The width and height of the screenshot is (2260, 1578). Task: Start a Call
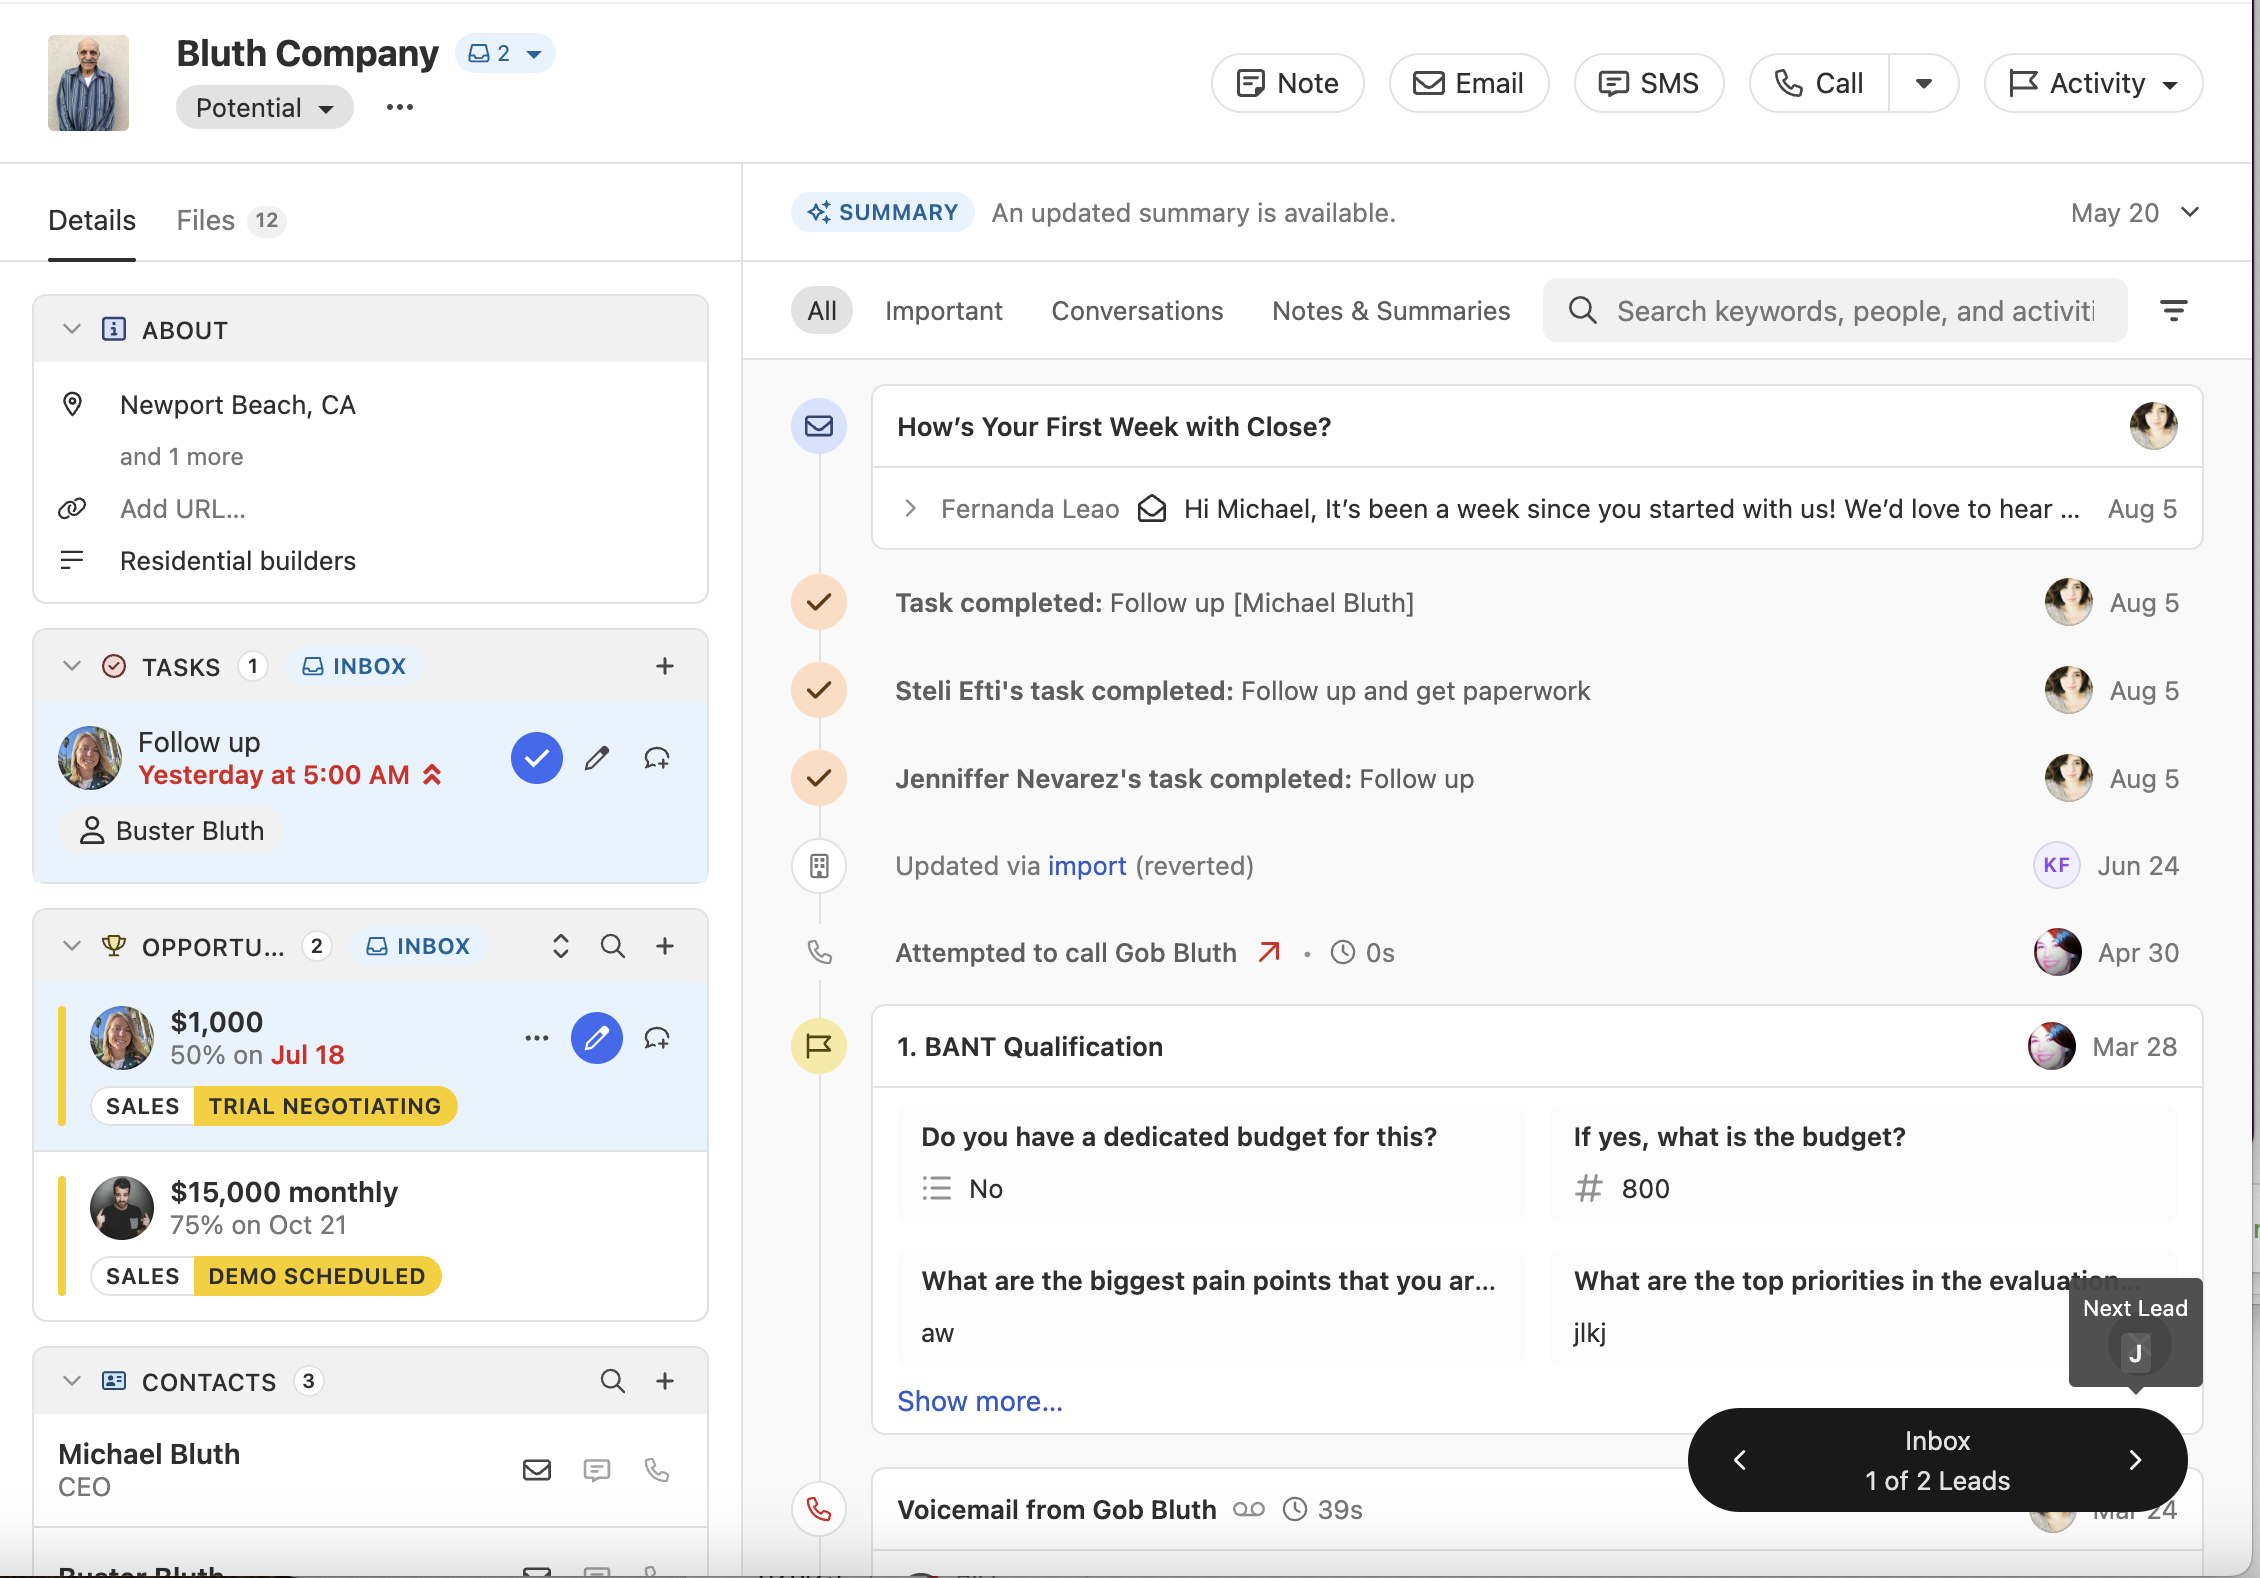point(1819,83)
